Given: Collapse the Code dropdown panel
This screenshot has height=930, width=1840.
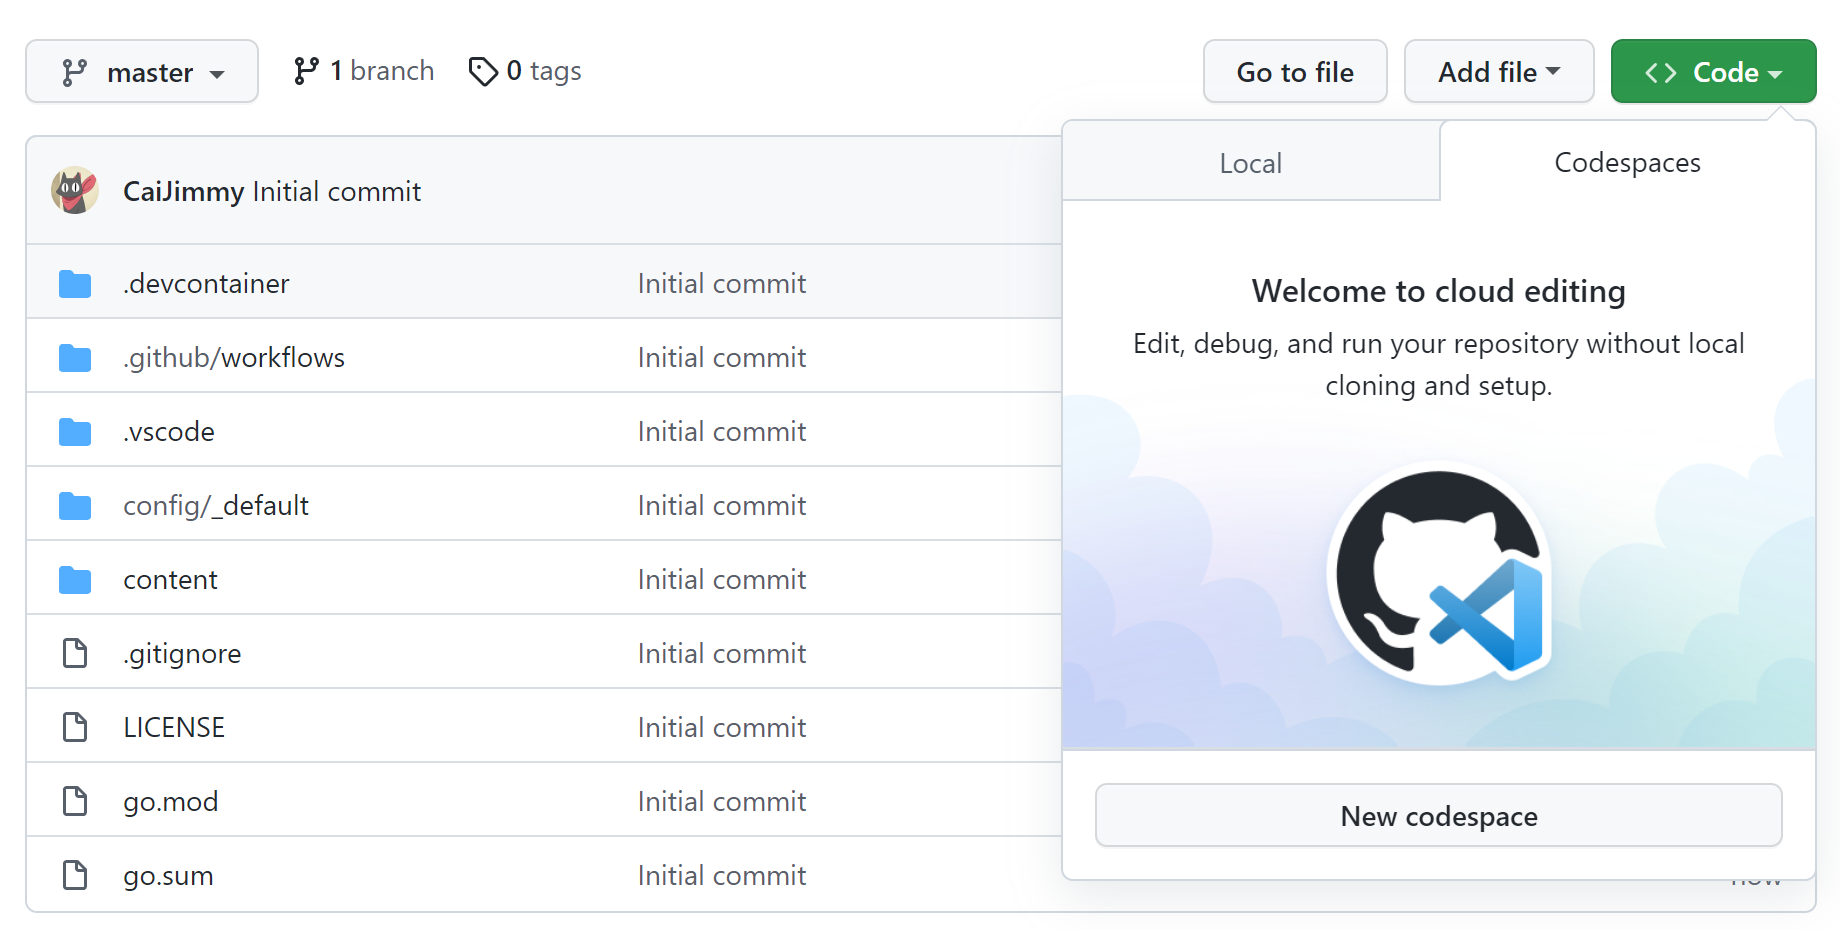Looking at the screenshot, I should click(x=1713, y=71).
